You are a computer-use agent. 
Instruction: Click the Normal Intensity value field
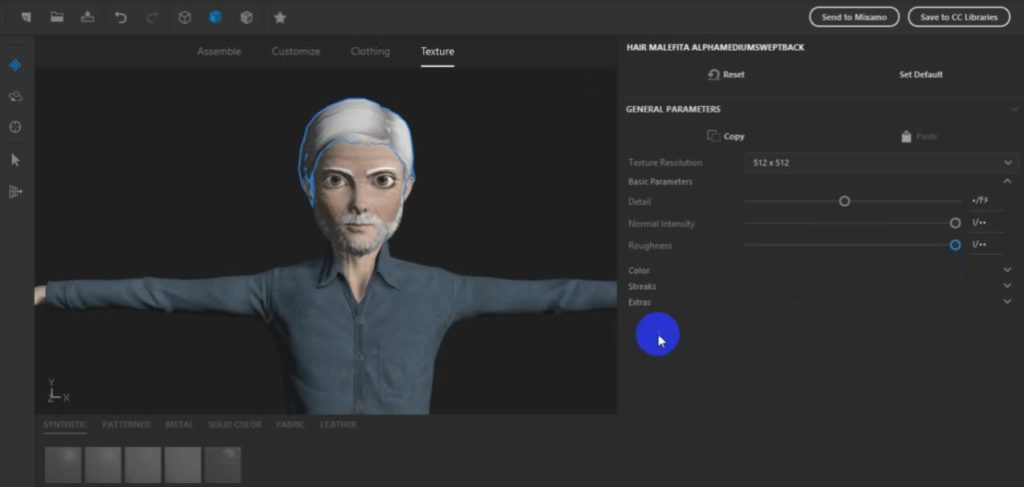(986, 223)
